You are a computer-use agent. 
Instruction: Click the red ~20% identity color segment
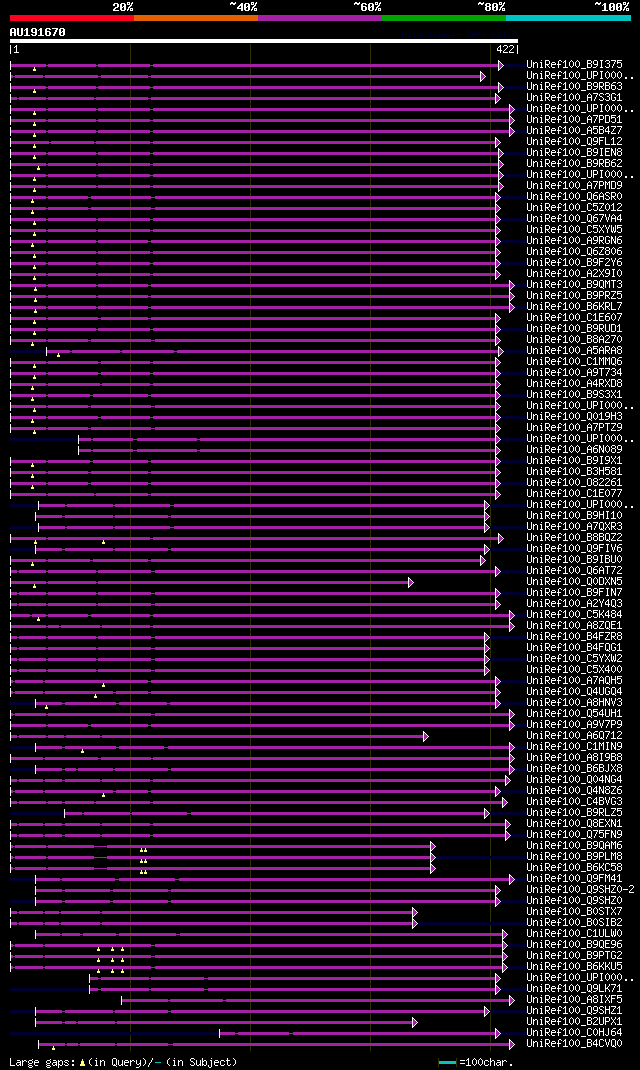coord(72,18)
